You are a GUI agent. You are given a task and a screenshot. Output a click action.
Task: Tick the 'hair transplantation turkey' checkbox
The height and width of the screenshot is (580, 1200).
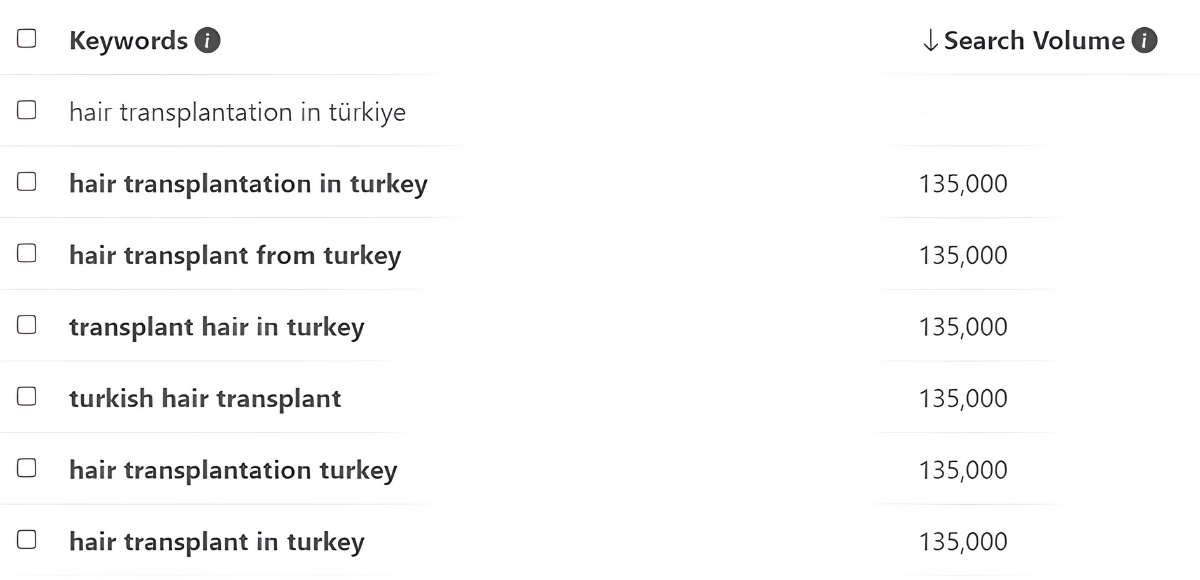tap(27, 468)
